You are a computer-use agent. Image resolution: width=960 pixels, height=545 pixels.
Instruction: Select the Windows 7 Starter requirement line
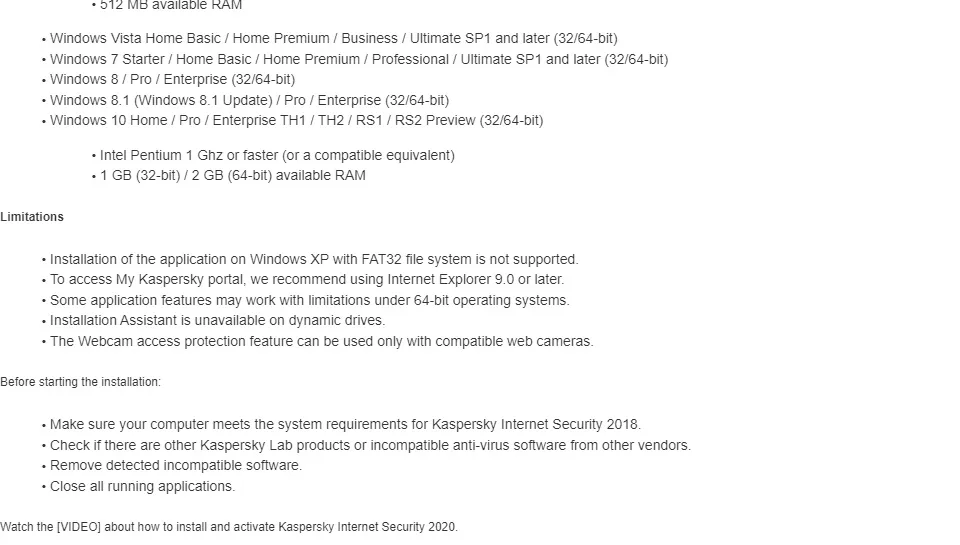click(x=359, y=59)
